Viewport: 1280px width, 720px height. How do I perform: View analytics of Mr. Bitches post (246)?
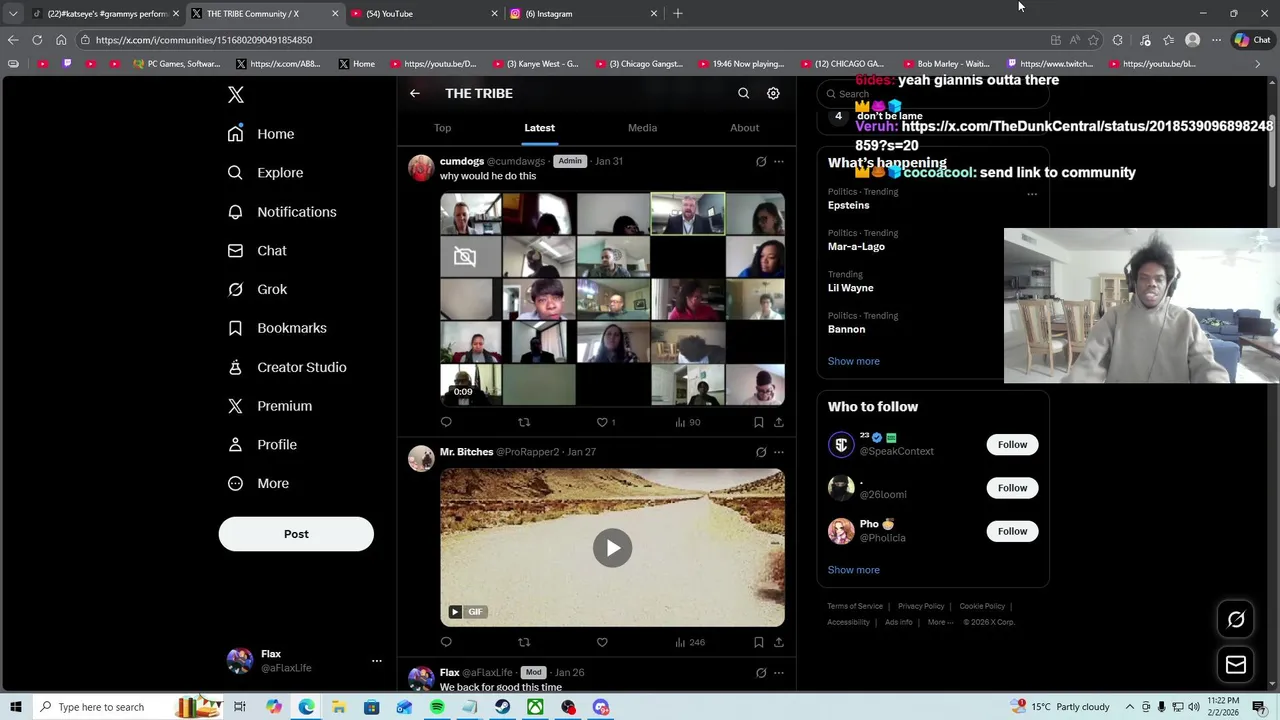click(689, 642)
